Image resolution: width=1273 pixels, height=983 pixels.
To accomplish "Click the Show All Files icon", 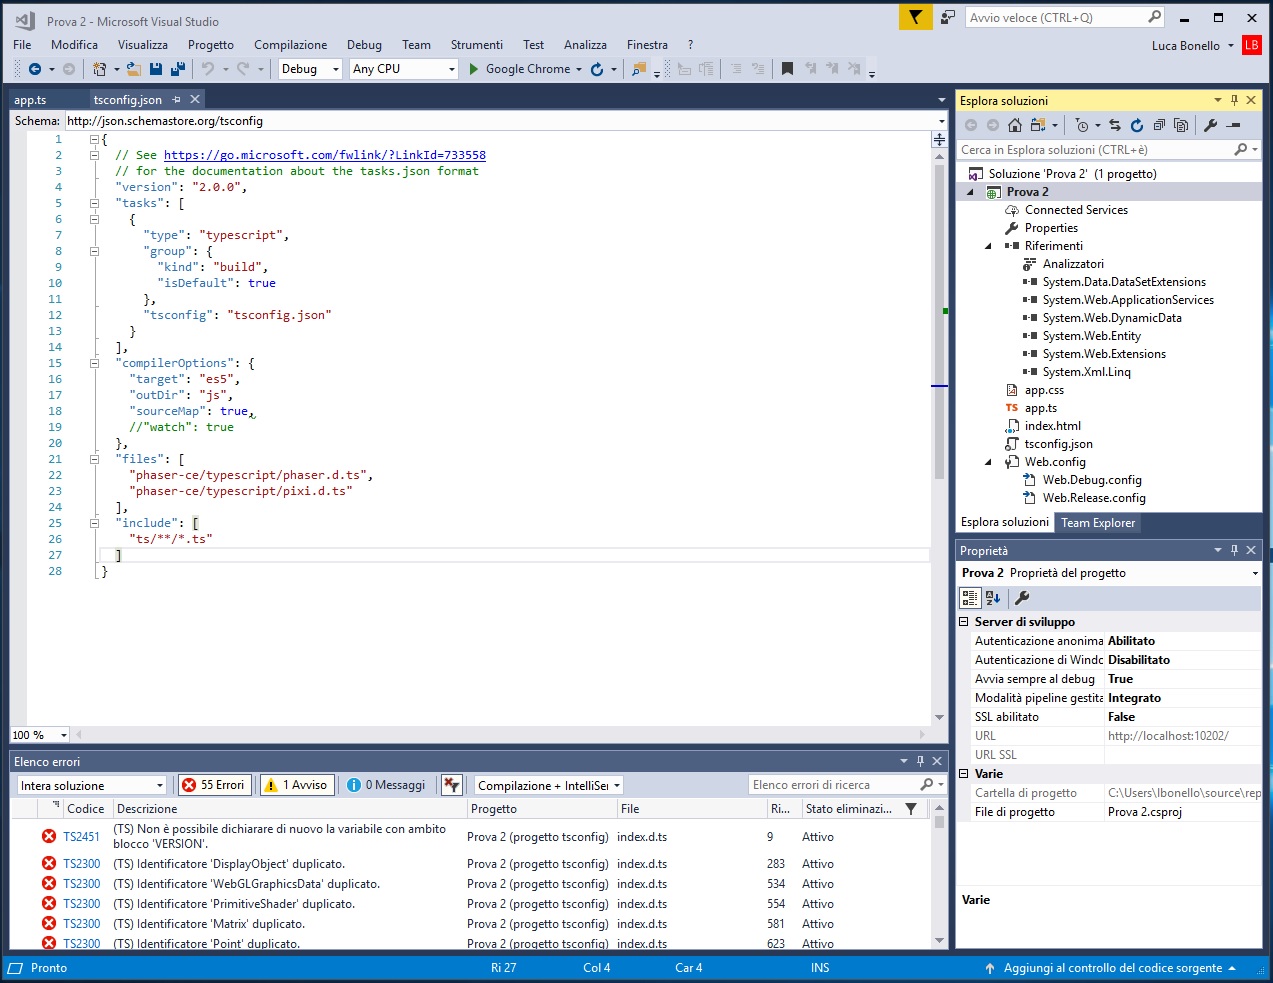I will (1181, 125).
